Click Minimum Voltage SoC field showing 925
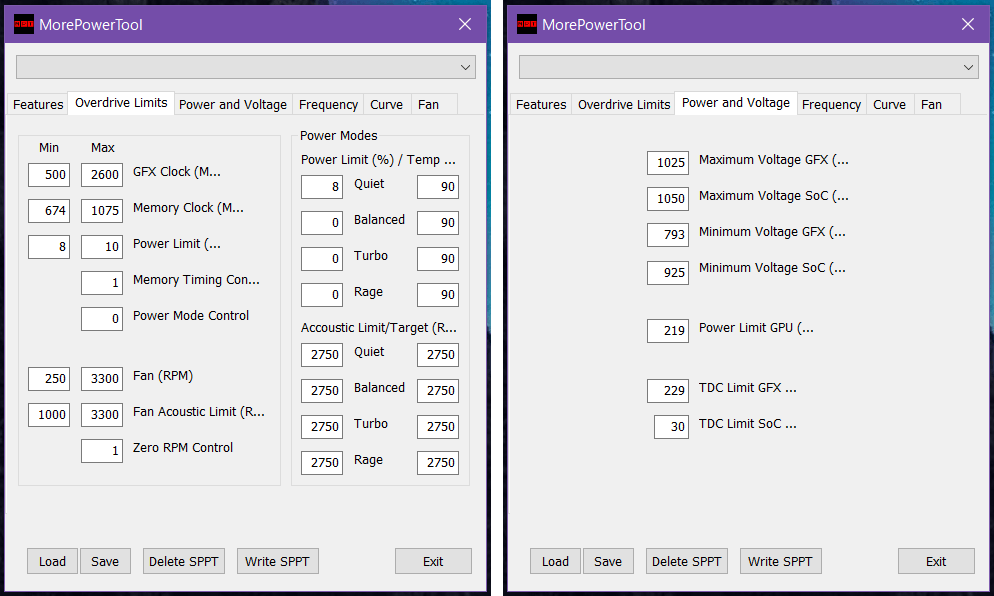 click(668, 273)
